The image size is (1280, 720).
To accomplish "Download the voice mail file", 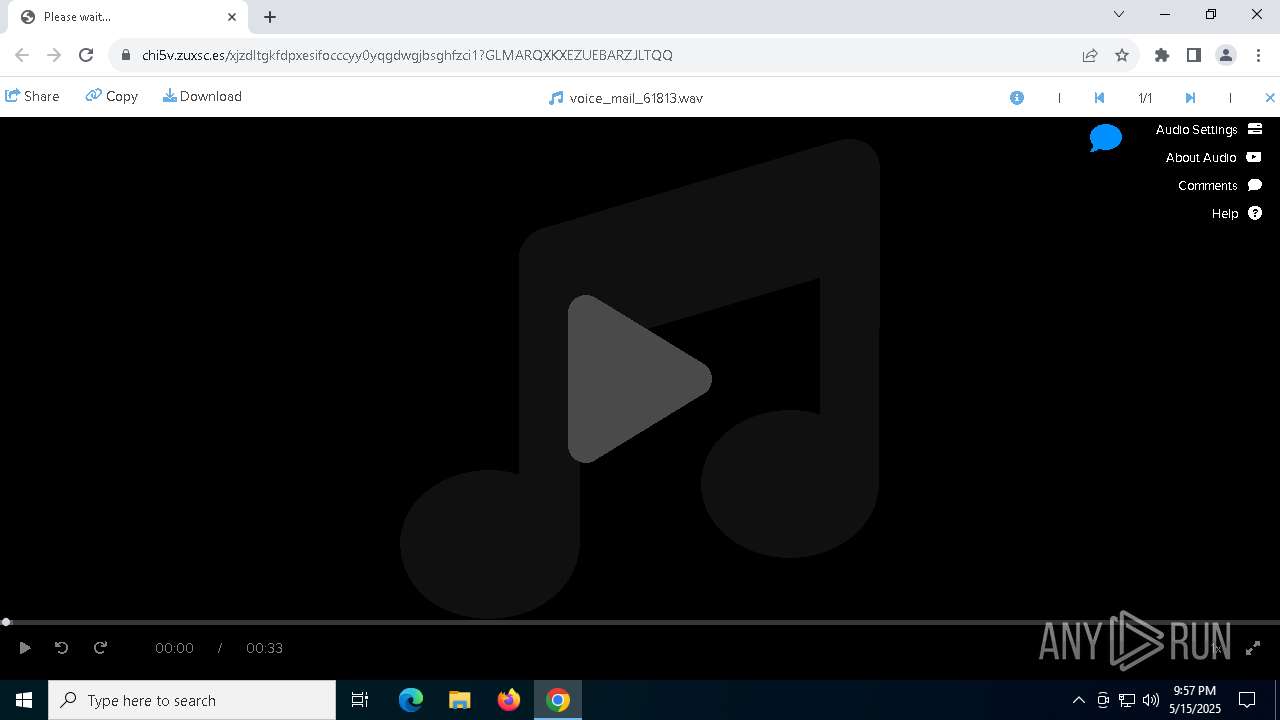I will (x=202, y=96).
